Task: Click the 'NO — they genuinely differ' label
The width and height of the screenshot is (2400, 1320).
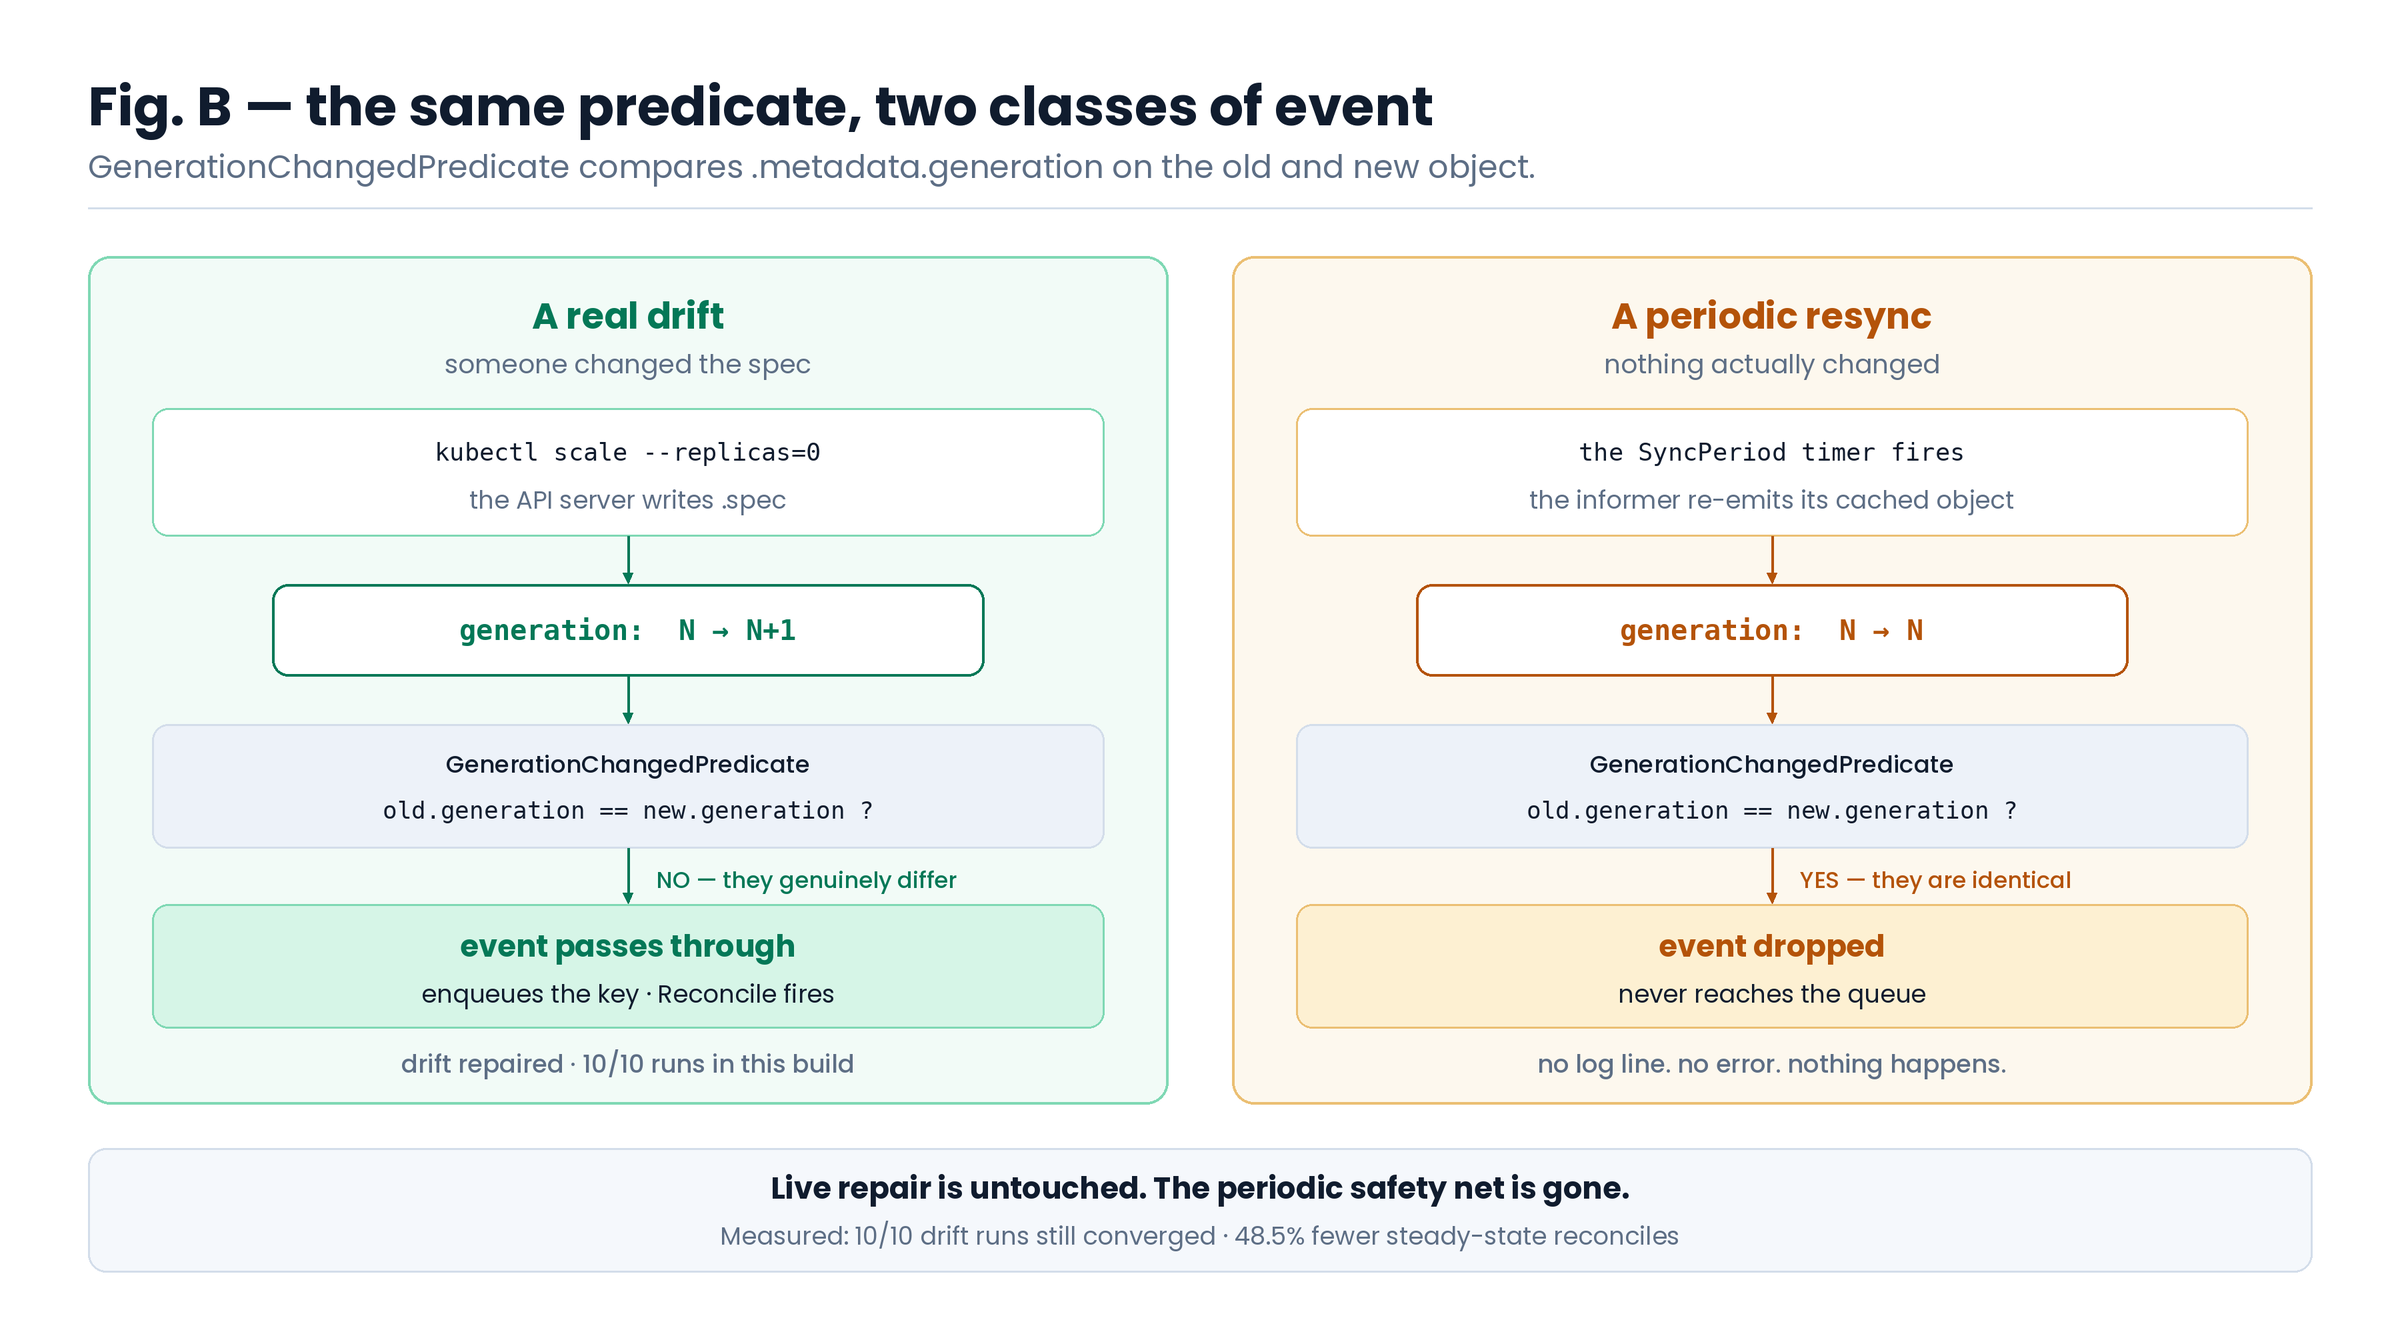Action: coord(806,880)
